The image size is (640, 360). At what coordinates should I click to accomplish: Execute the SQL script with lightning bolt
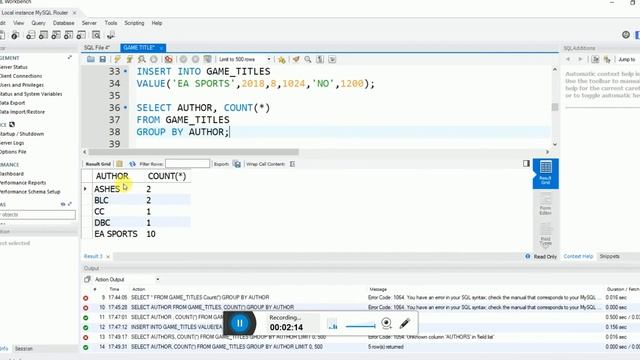(x=117, y=60)
